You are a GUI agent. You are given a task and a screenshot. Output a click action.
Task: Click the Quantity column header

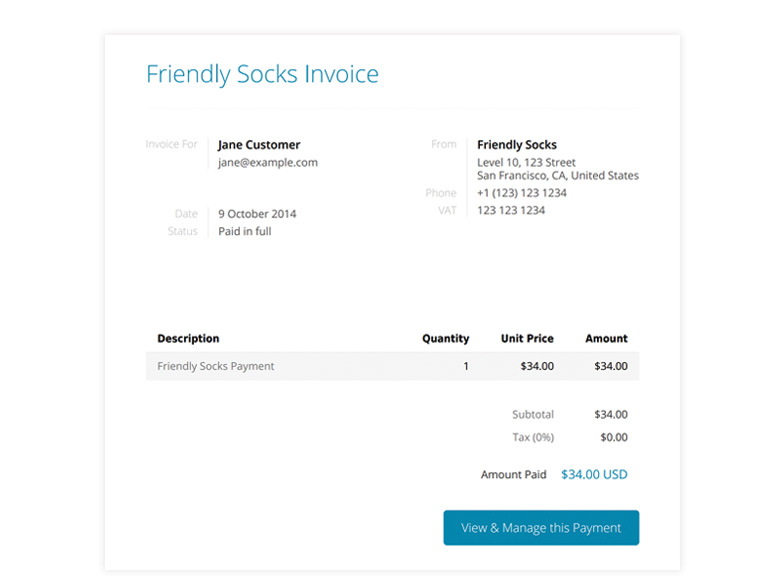point(446,339)
